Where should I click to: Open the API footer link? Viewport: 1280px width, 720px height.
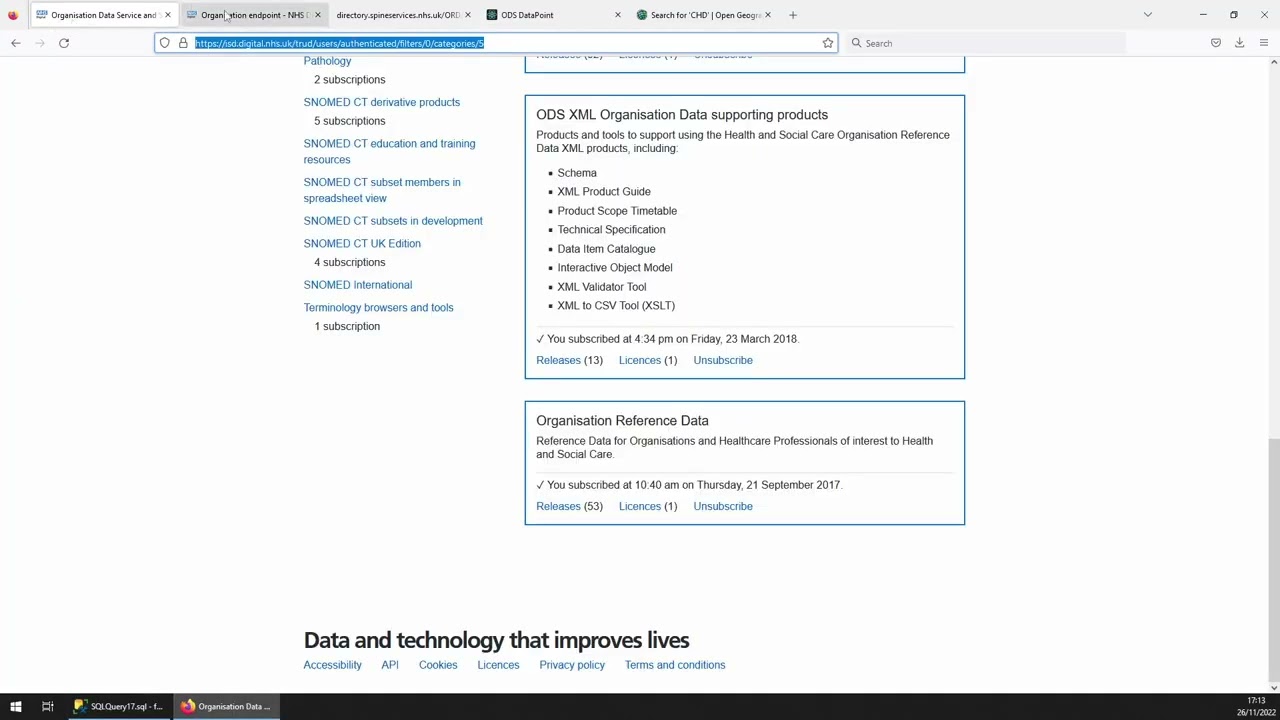point(389,665)
